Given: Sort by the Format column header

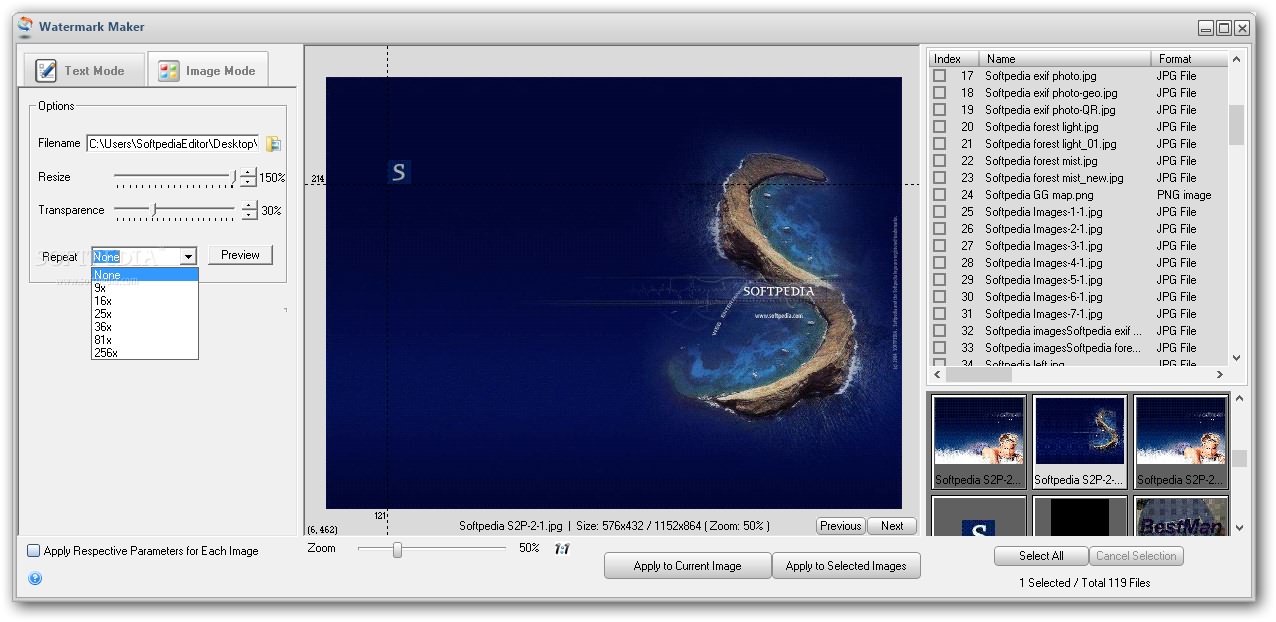Looking at the screenshot, I should tap(1188, 59).
